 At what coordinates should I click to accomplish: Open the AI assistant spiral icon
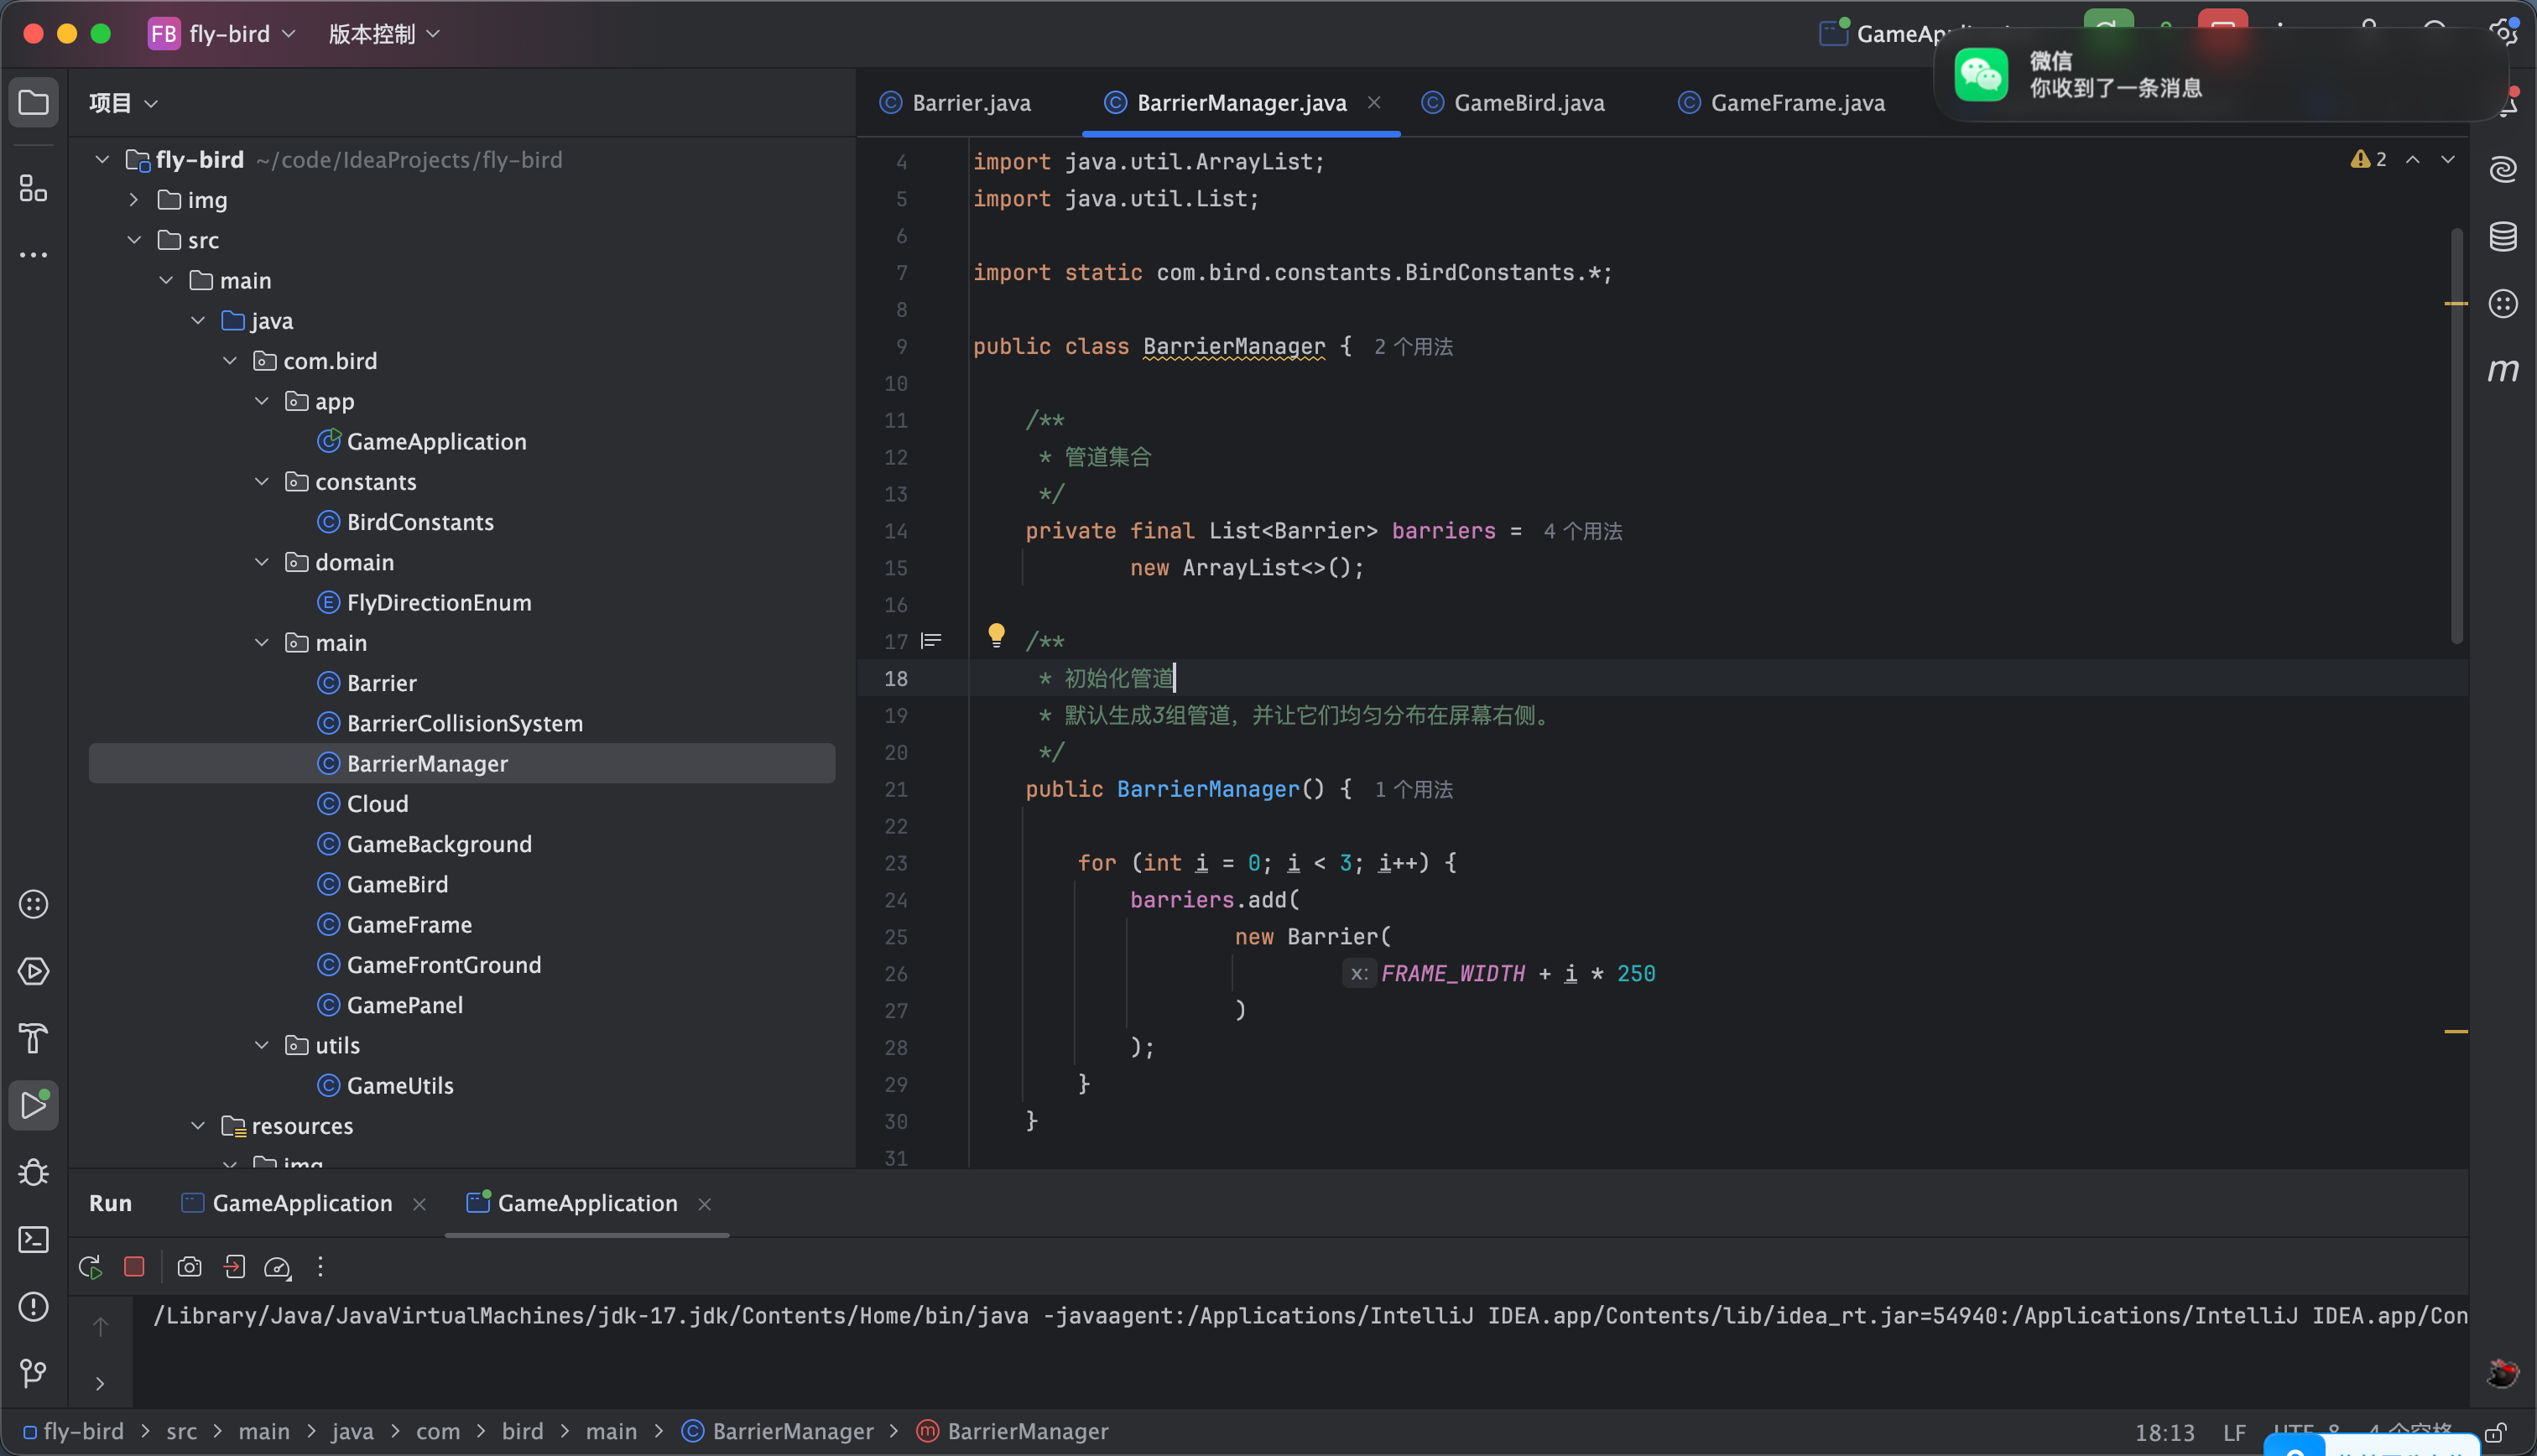click(x=2502, y=169)
